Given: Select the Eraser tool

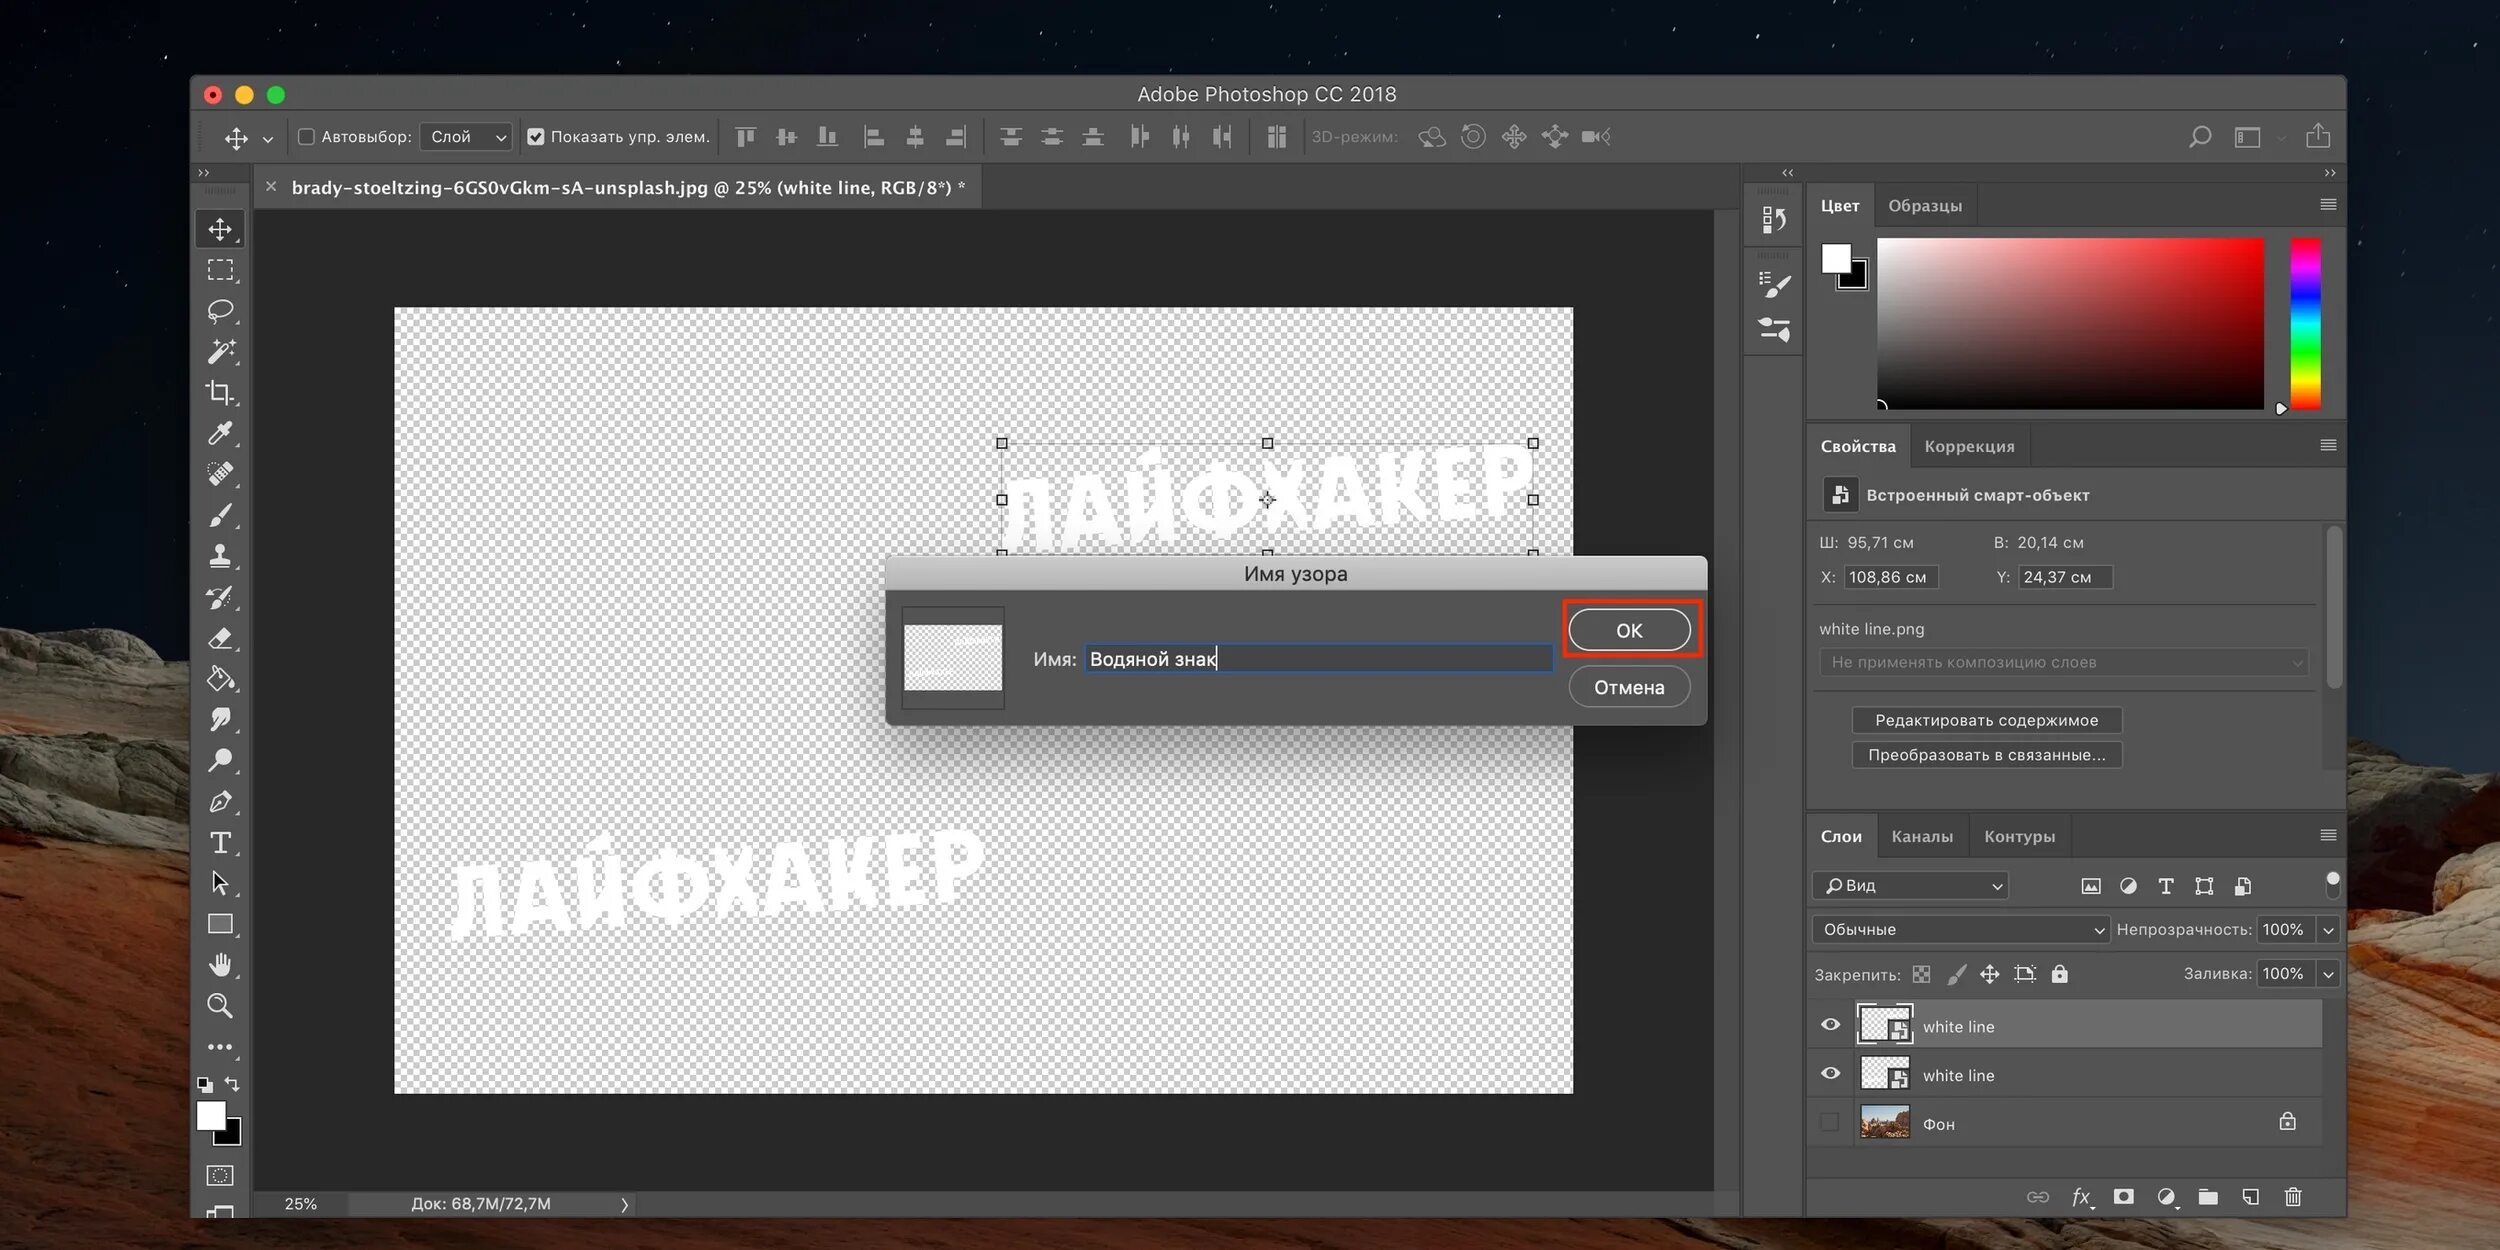Looking at the screenshot, I should click(x=220, y=638).
